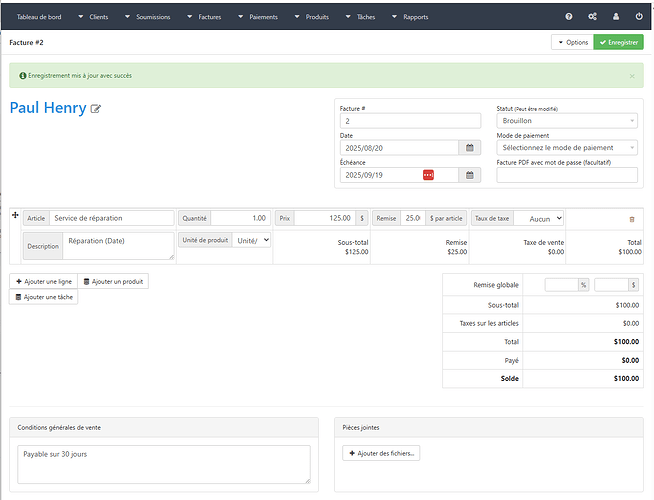Edit client Paul Henry pencil icon
Screen dimensions: 654x500
[96, 109]
